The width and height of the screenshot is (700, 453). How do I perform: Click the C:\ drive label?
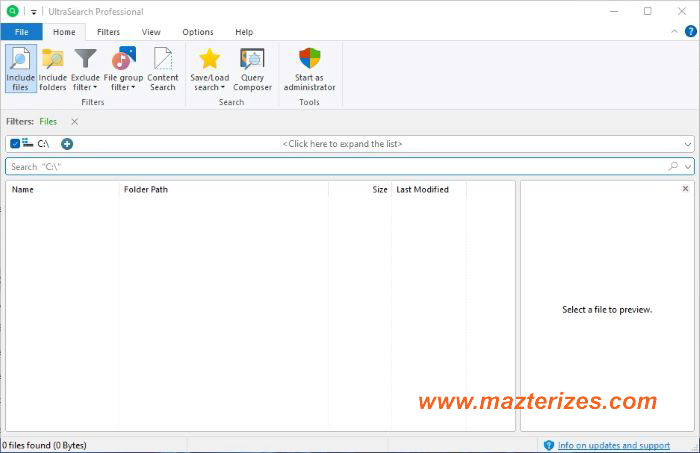43,144
